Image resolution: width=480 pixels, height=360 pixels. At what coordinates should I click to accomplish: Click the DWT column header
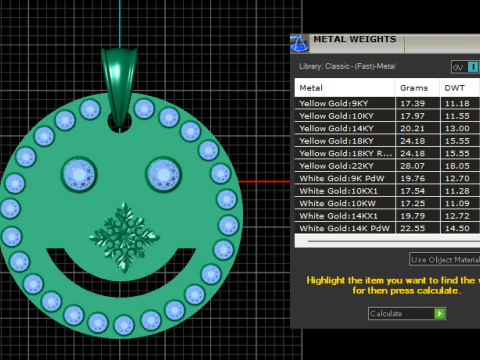pos(460,88)
